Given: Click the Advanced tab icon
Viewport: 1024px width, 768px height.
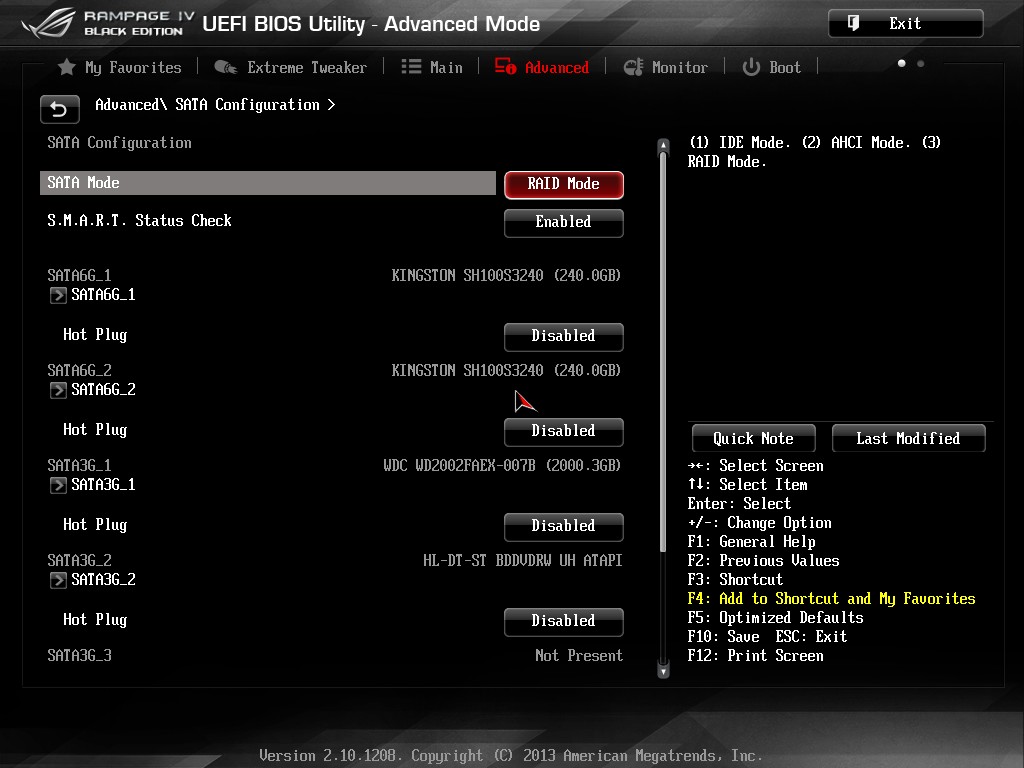Looking at the screenshot, I should tap(505, 66).
